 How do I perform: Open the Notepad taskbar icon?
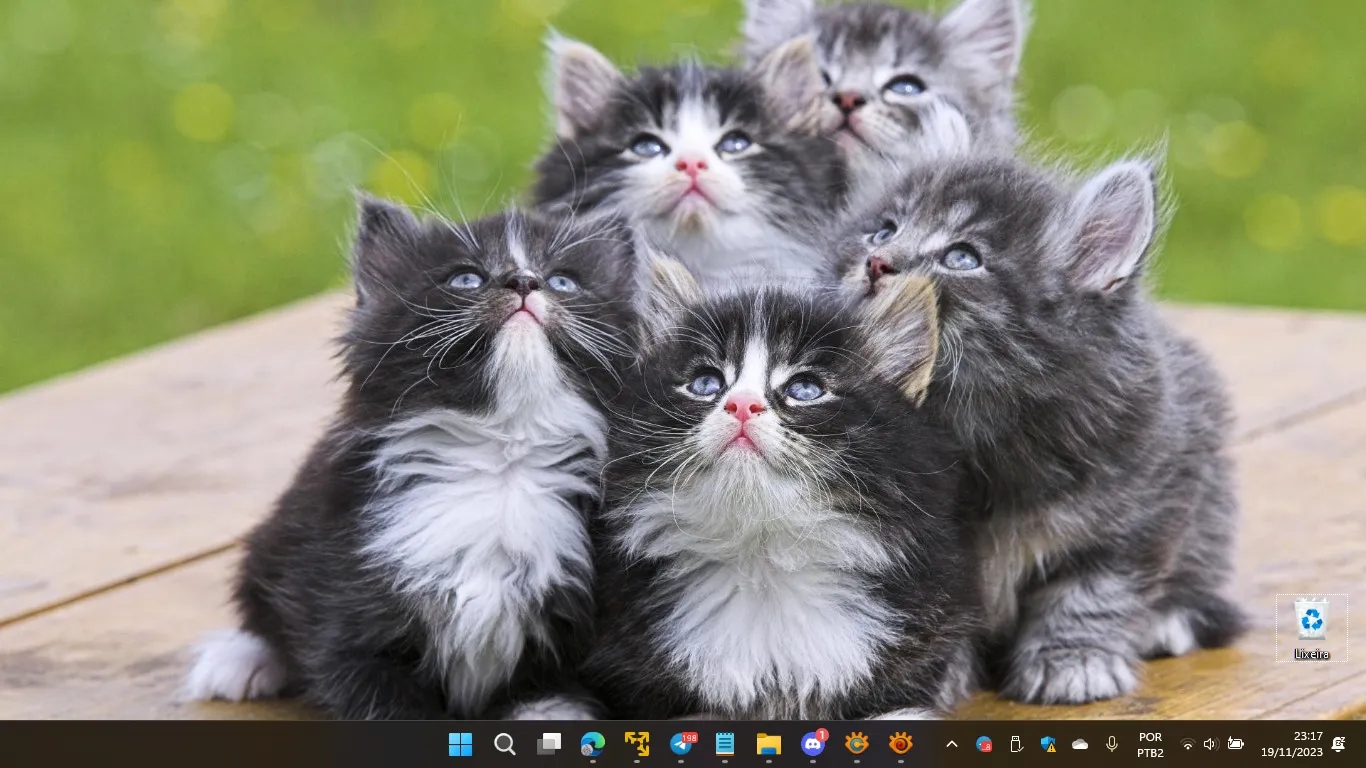point(725,744)
